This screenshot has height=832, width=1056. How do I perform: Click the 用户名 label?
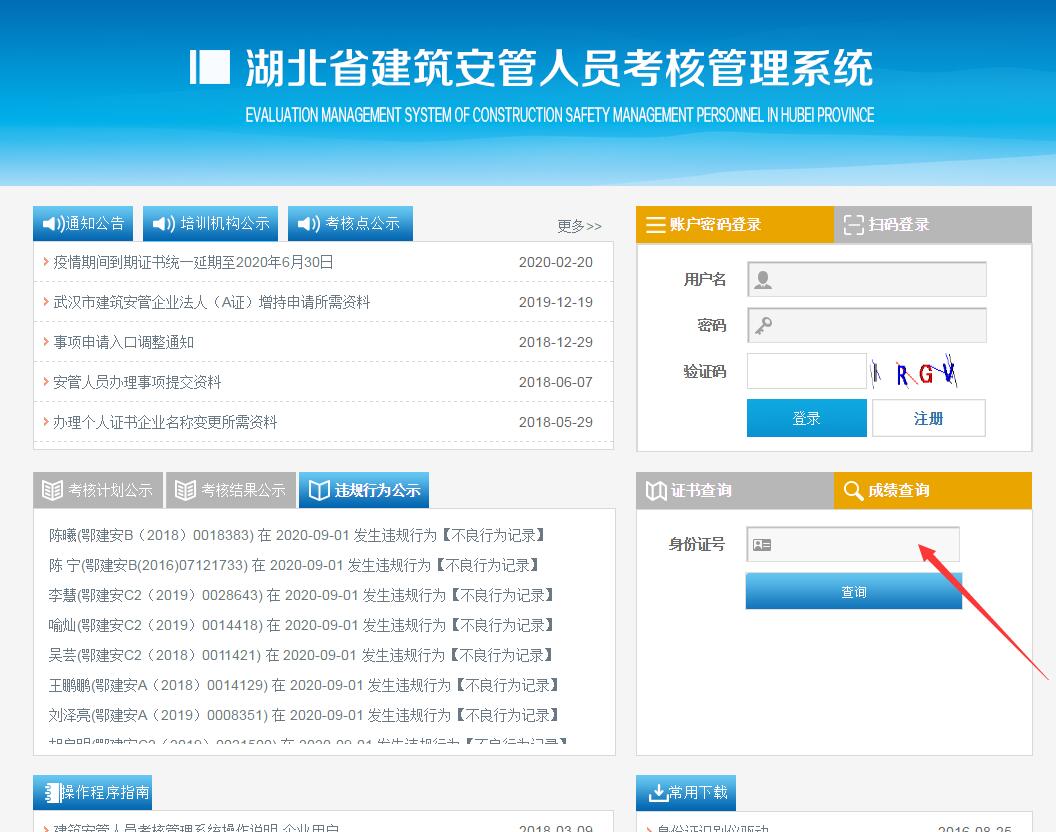[704, 279]
